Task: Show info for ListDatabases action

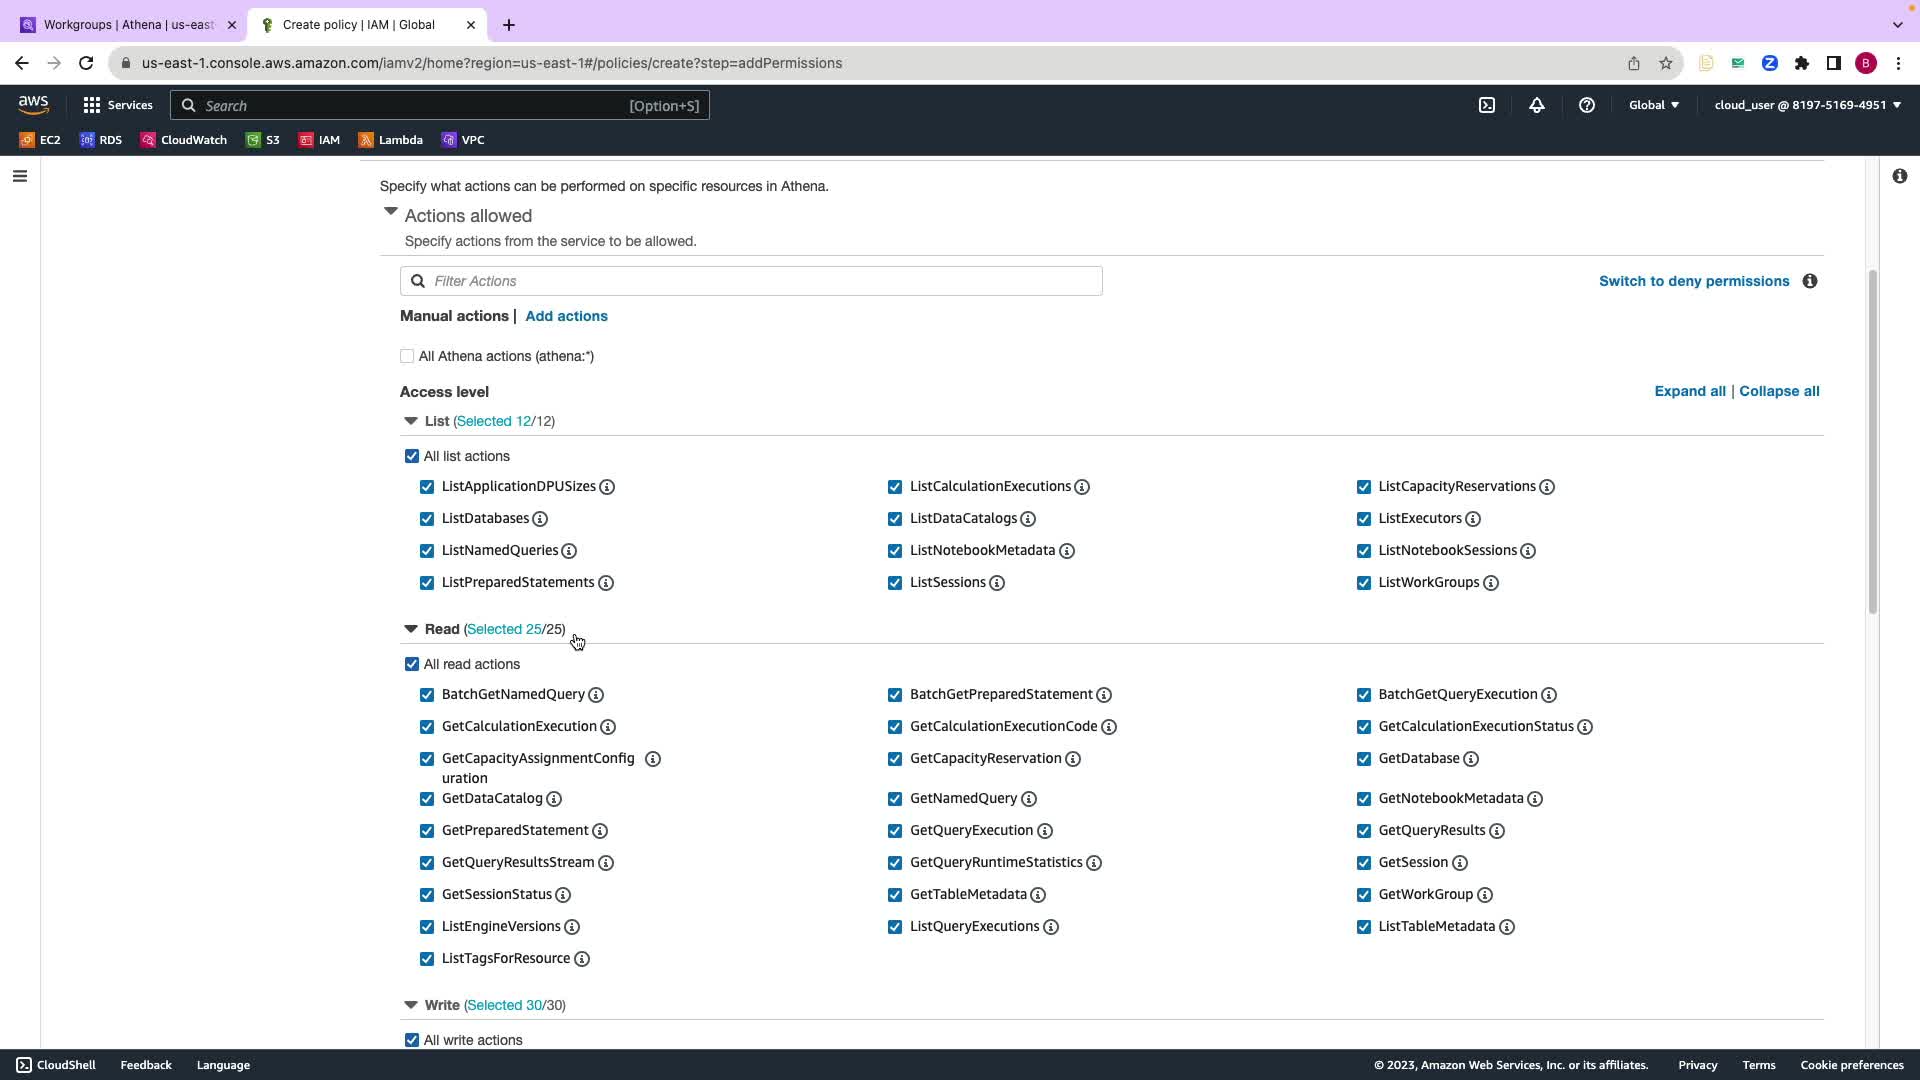Action: (x=540, y=519)
